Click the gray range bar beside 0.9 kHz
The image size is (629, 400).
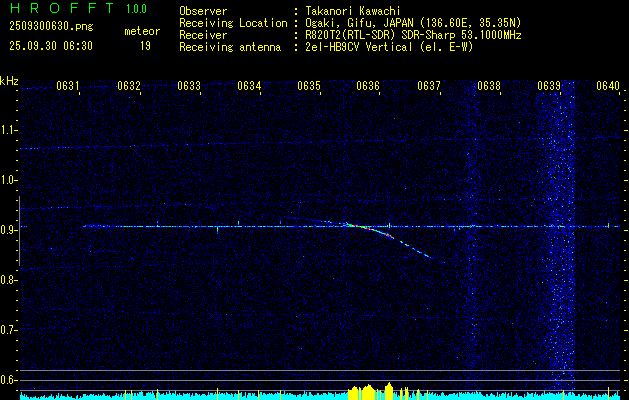click(x=19, y=231)
